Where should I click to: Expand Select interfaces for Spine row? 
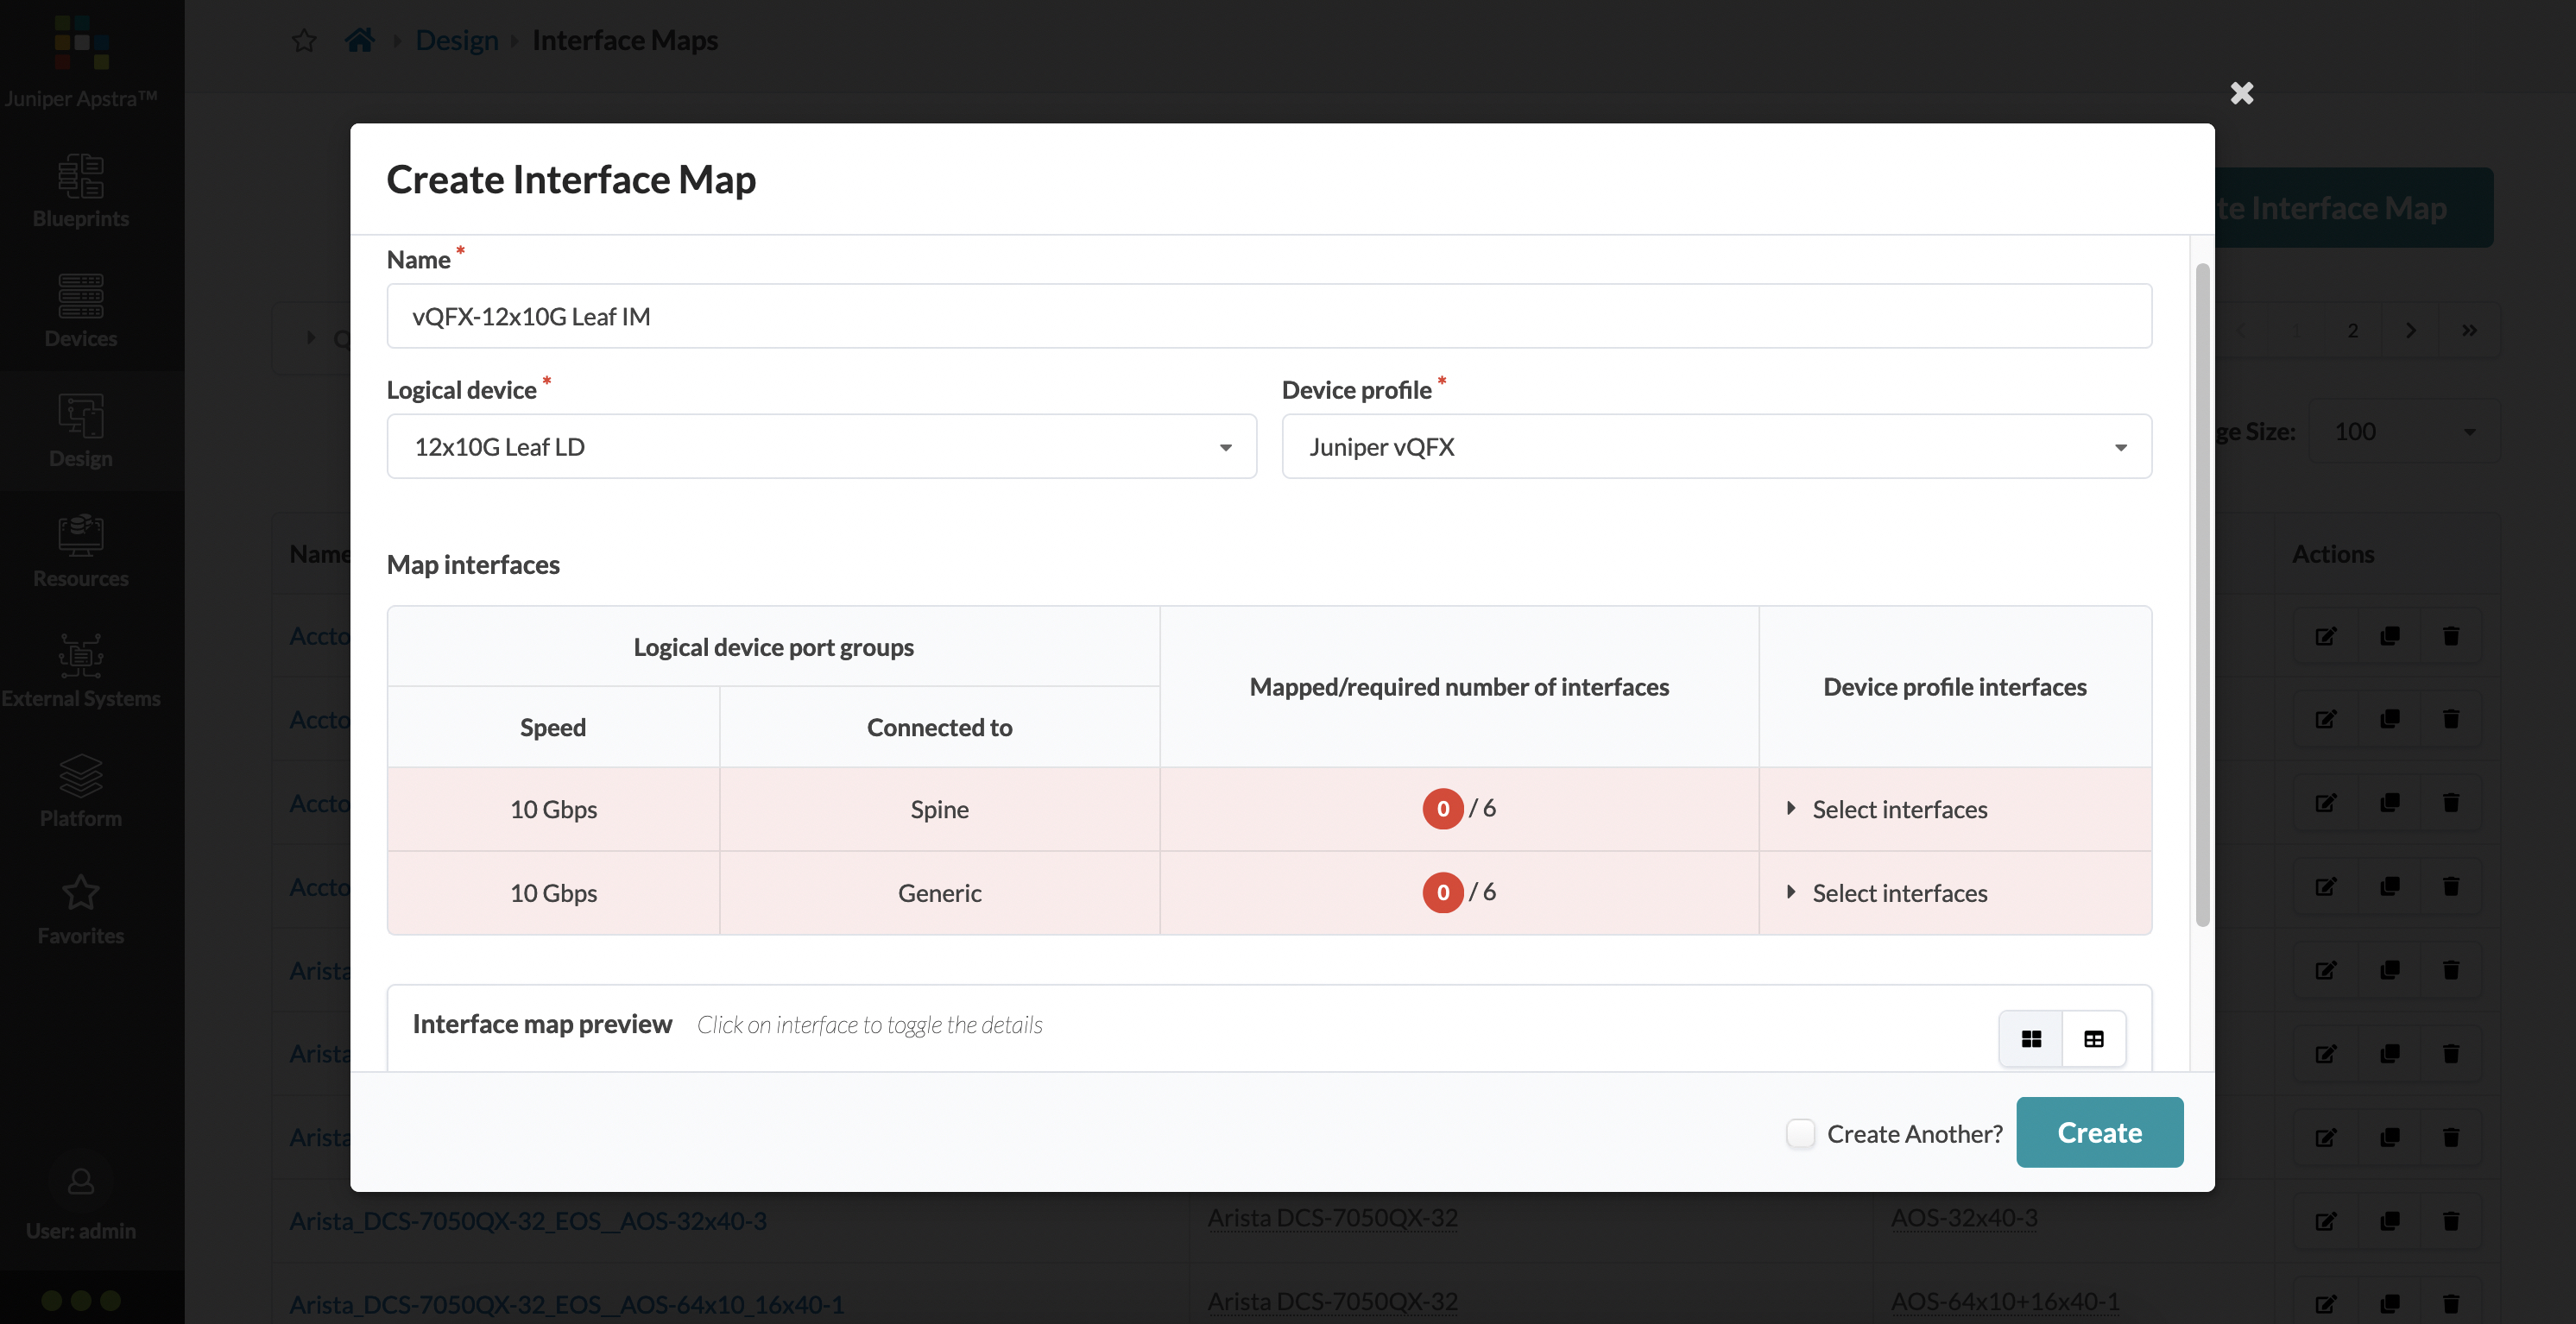(1887, 809)
